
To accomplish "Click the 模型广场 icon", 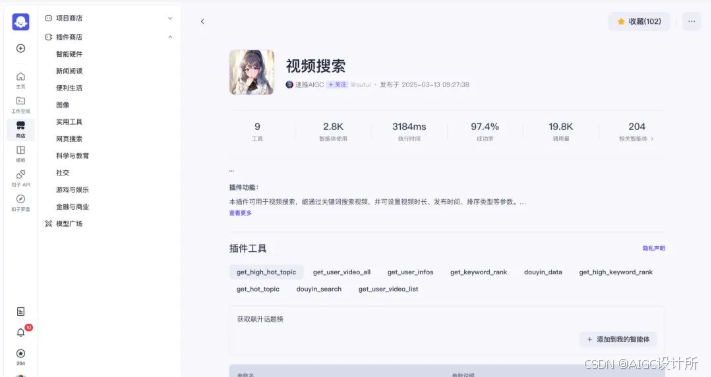I will pyautogui.click(x=49, y=224).
